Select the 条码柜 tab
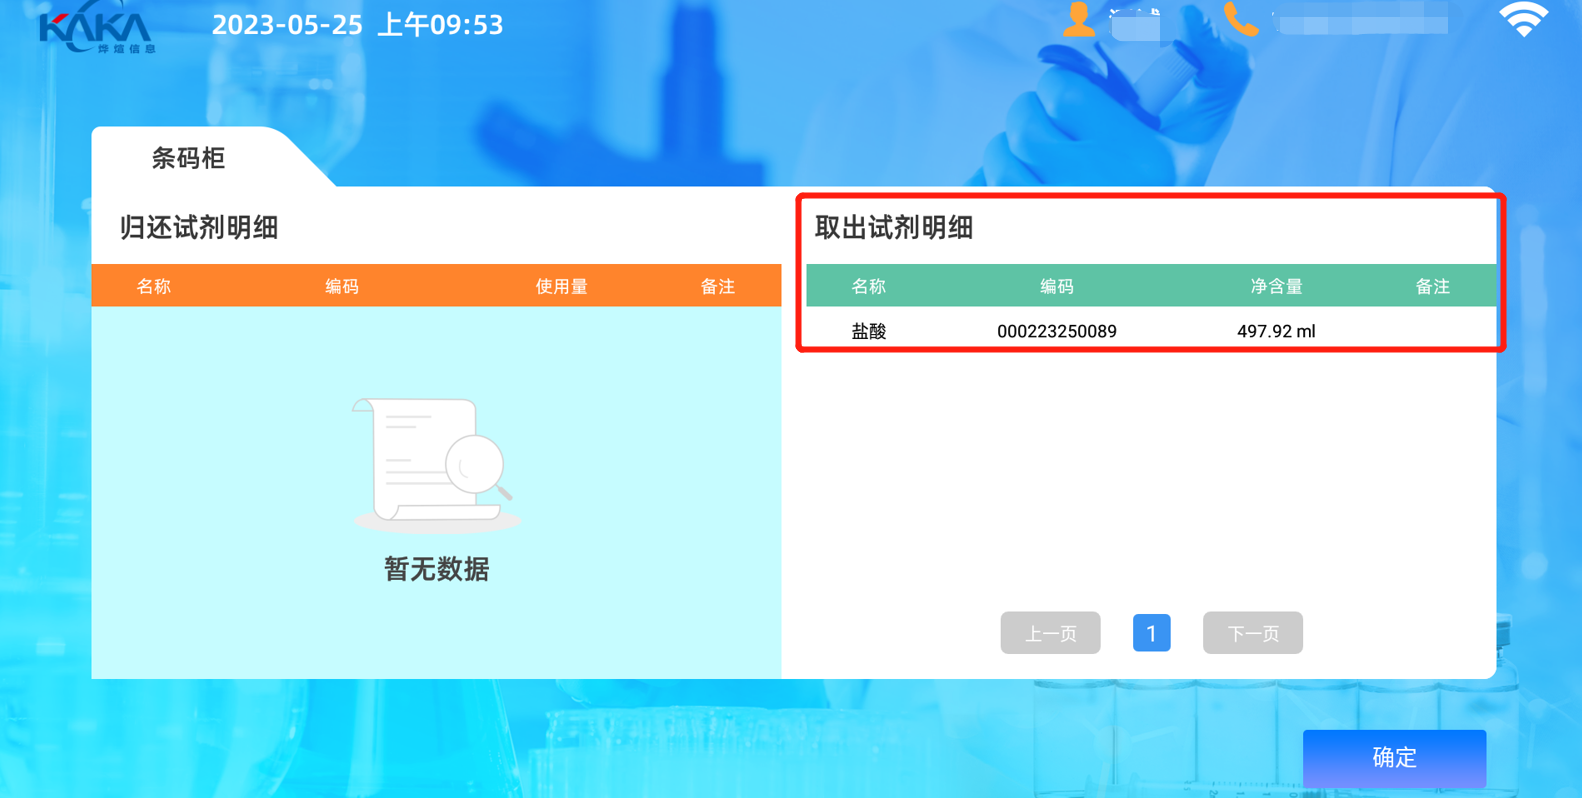This screenshot has height=798, width=1582. 188,158
